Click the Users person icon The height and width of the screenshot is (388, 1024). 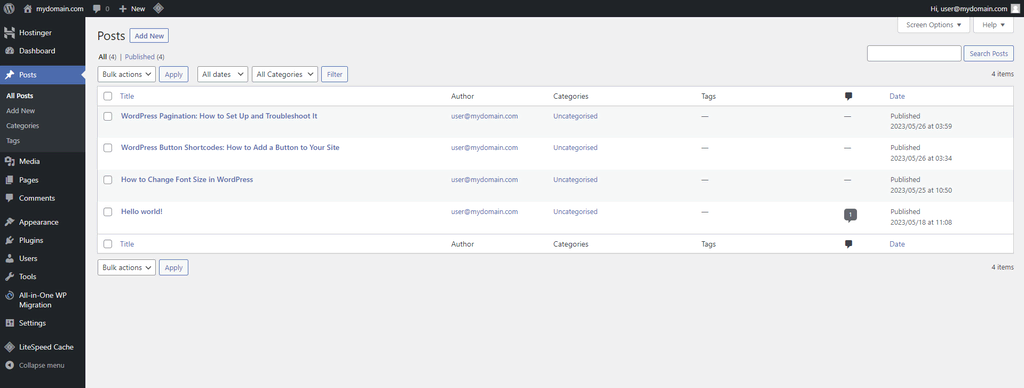click(9, 259)
